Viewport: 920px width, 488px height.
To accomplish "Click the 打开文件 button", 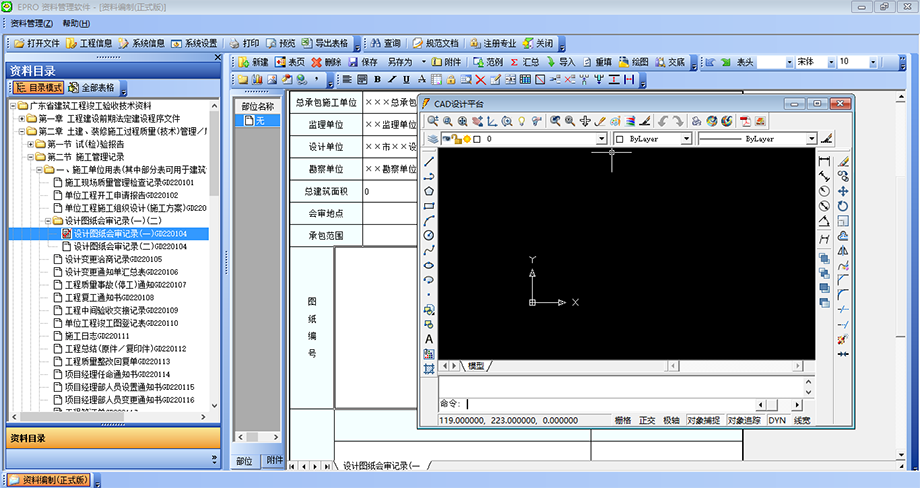I will (37, 43).
